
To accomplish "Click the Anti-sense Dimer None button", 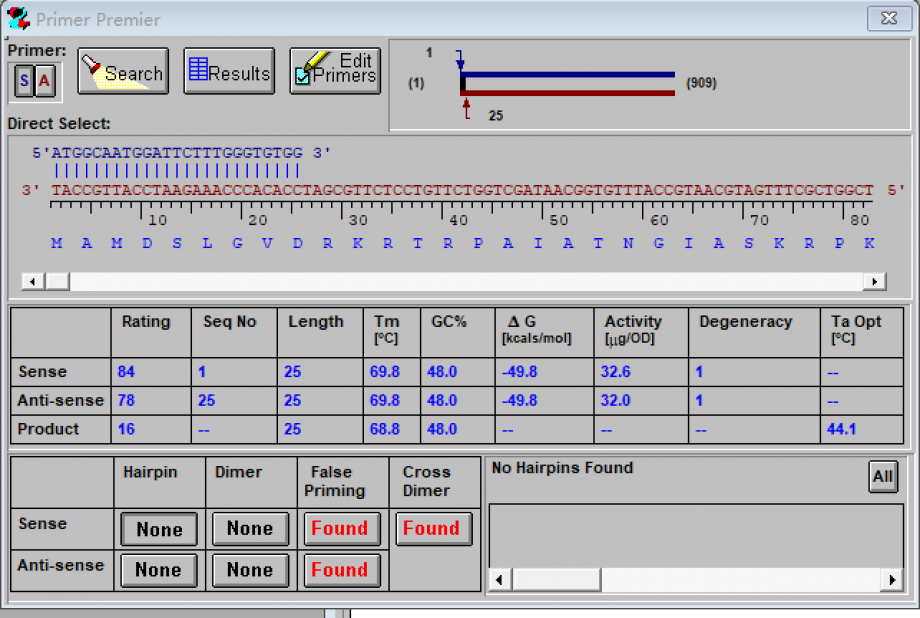I will [x=249, y=570].
